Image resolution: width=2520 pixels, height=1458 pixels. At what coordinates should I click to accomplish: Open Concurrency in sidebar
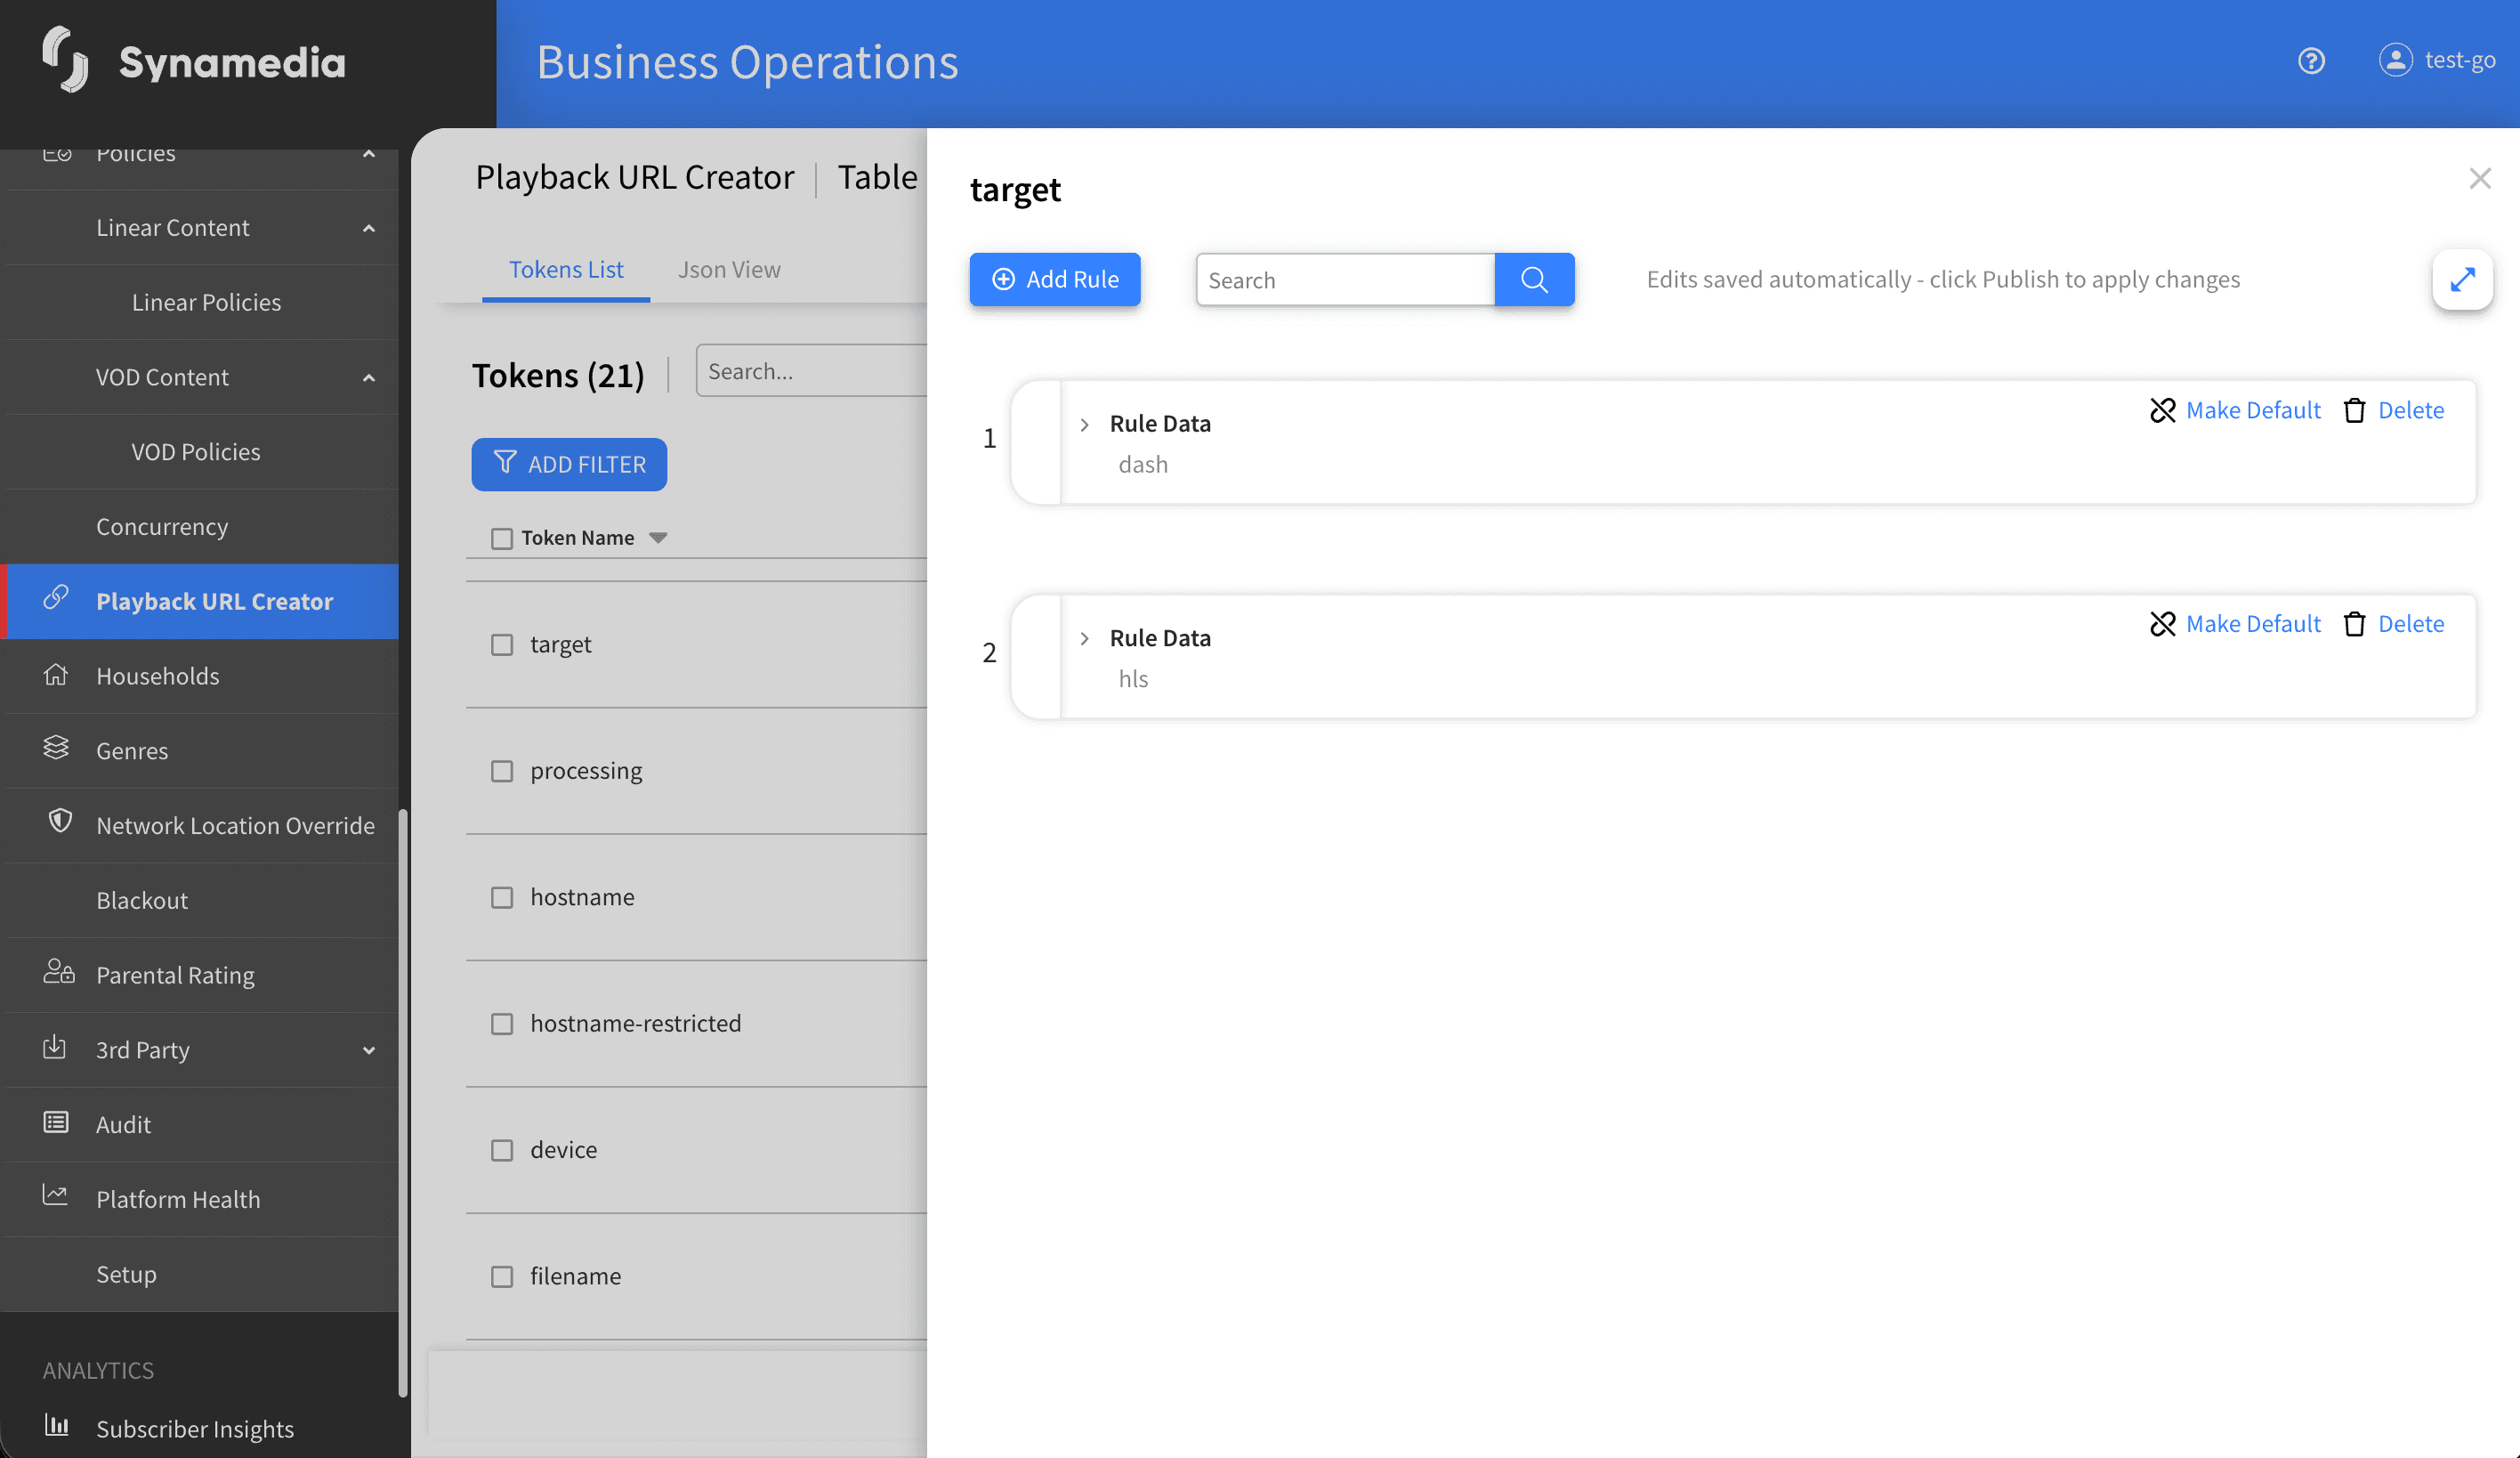(x=162, y=527)
